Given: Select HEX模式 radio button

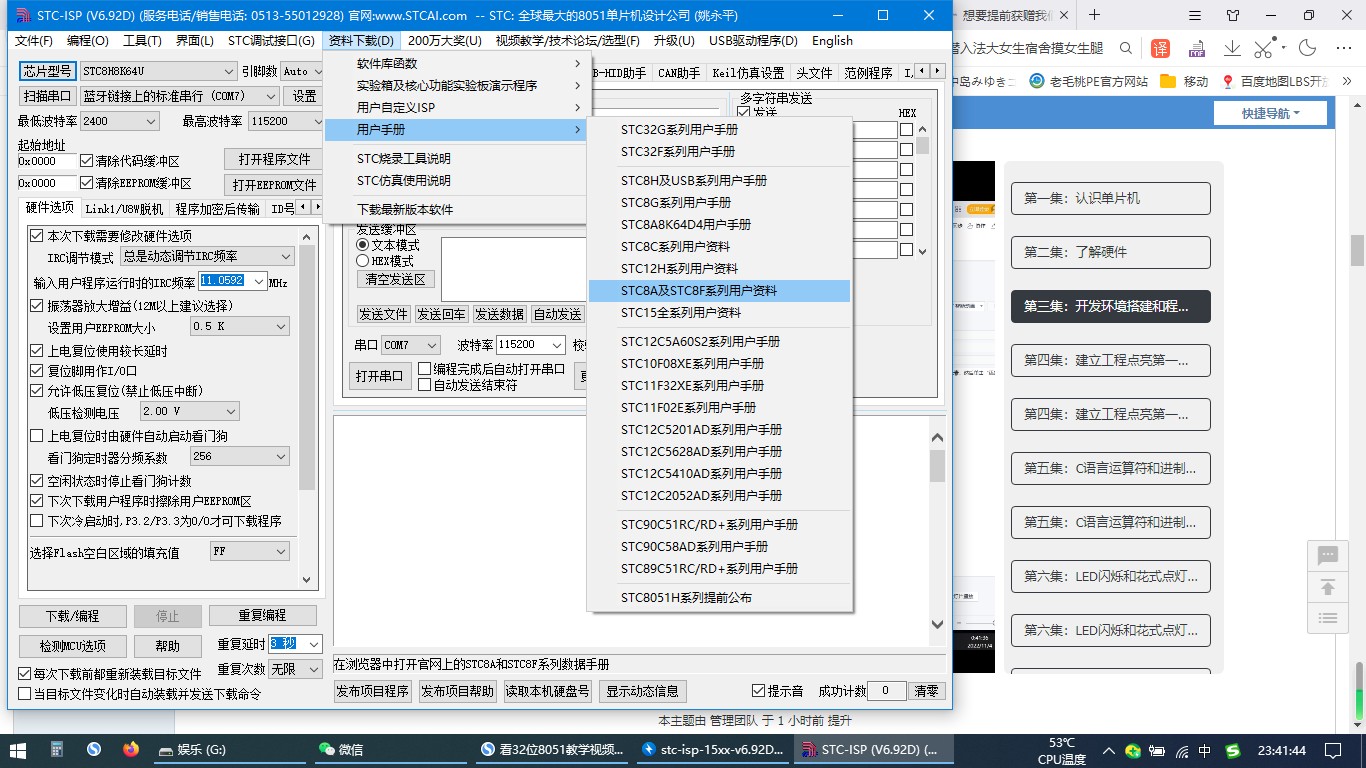Looking at the screenshot, I should [x=363, y=261].
